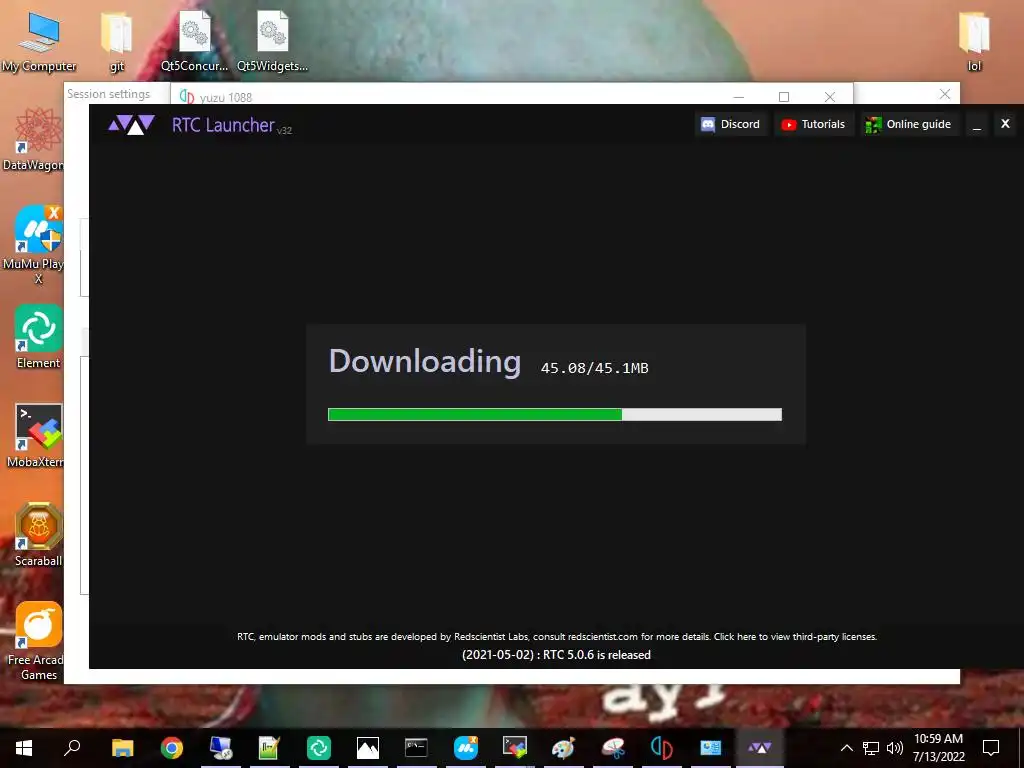Switch to Command Prompt in taskbar

pos(416,748)
